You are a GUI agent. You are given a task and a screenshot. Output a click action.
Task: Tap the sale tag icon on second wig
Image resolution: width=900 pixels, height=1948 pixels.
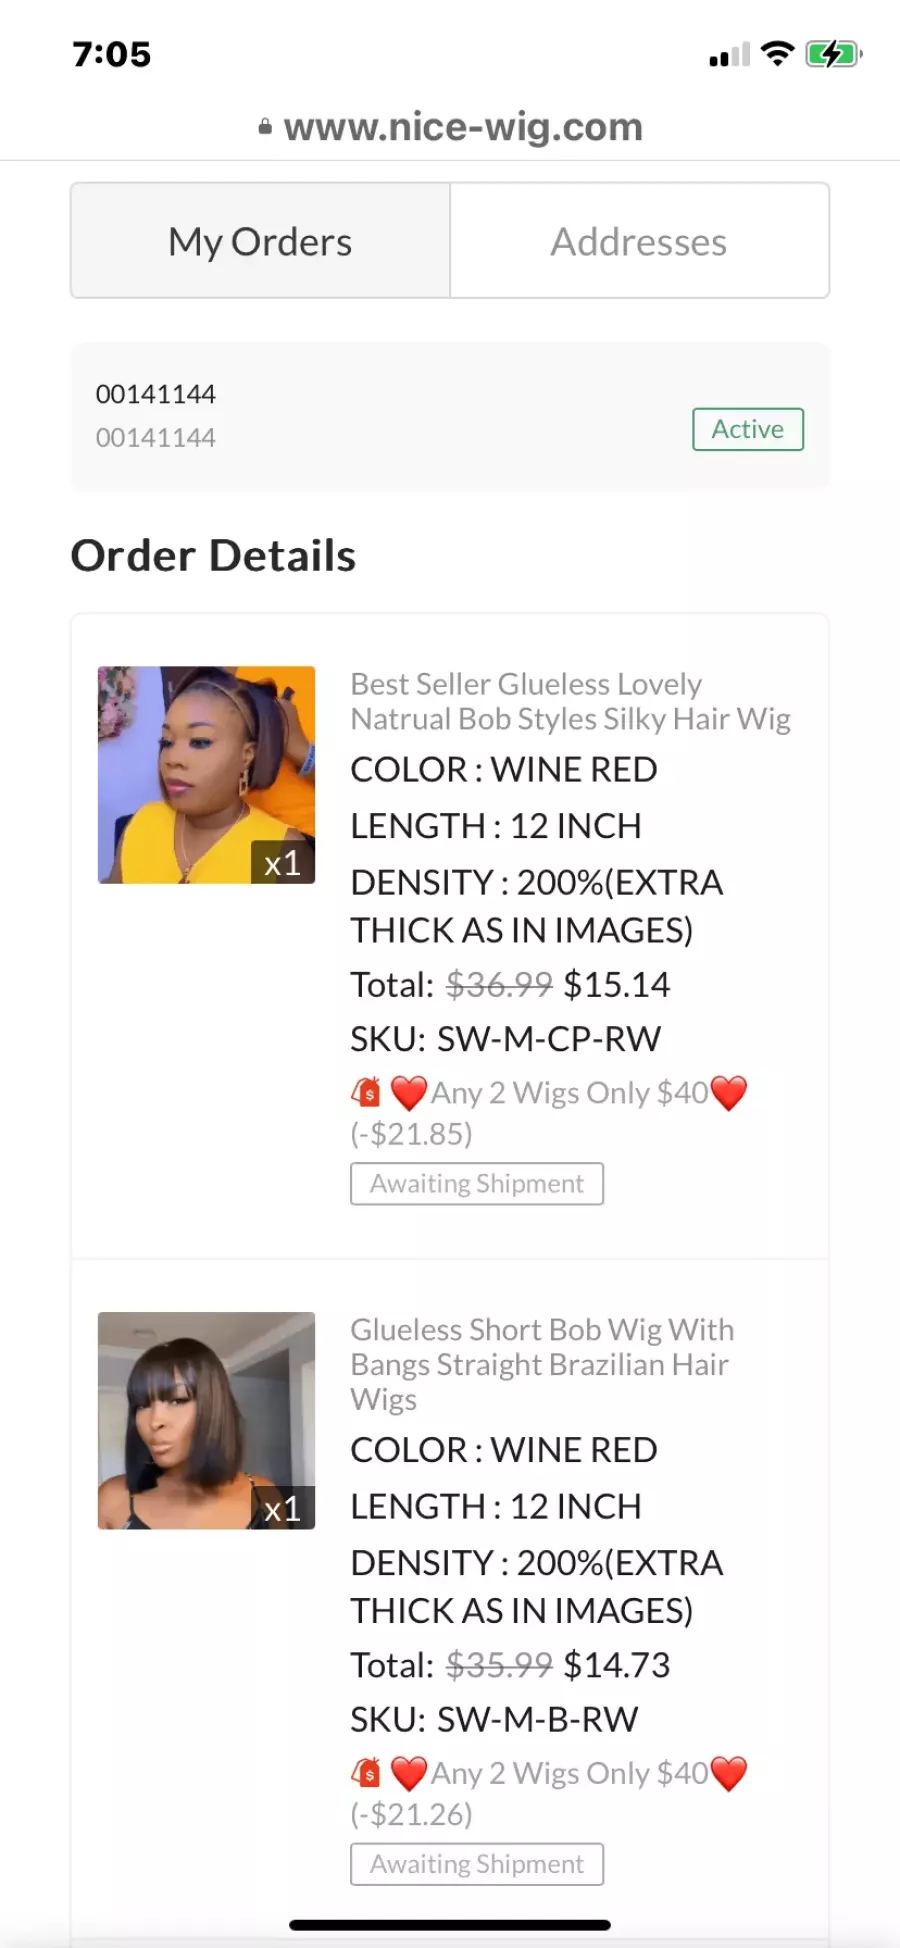click(366, 1773)
